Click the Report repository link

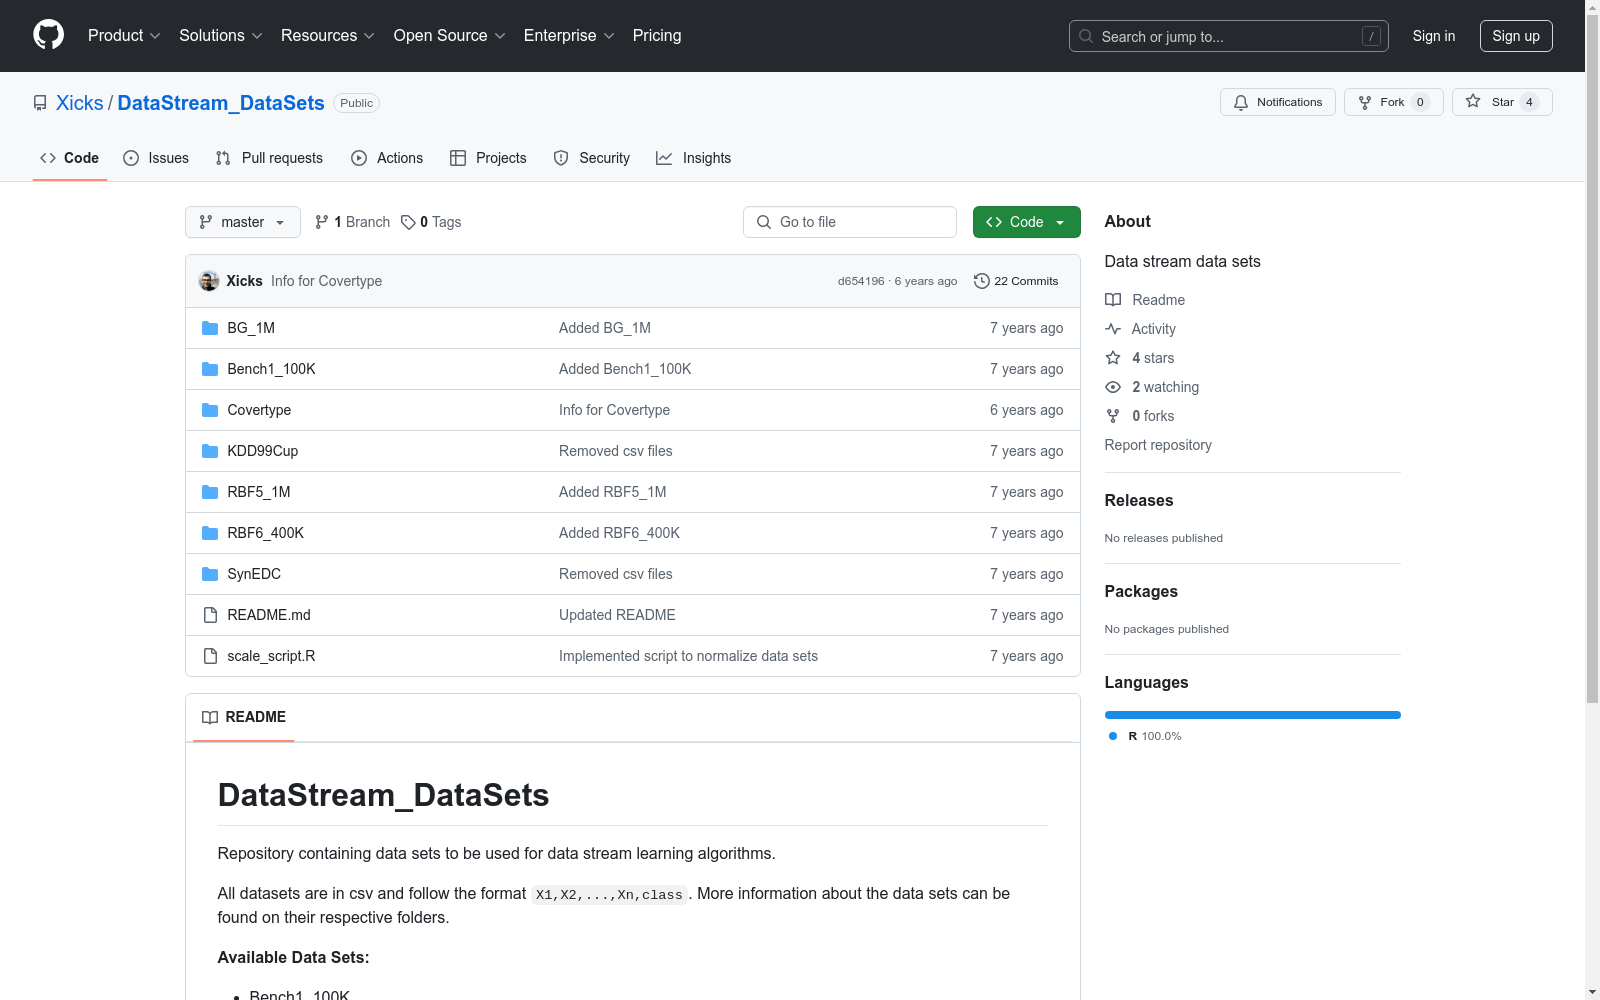[x=1158, y=445]
